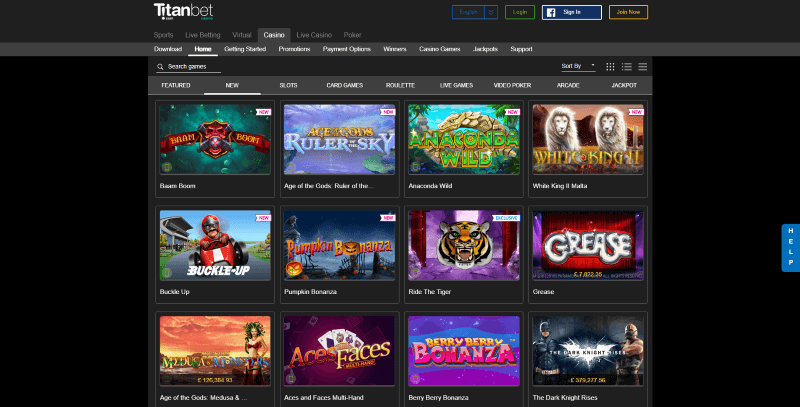Screen dimensions: 800x407
Task: Click the Titanbet logo
Action: pyautogui.click(x=184, y=11)
